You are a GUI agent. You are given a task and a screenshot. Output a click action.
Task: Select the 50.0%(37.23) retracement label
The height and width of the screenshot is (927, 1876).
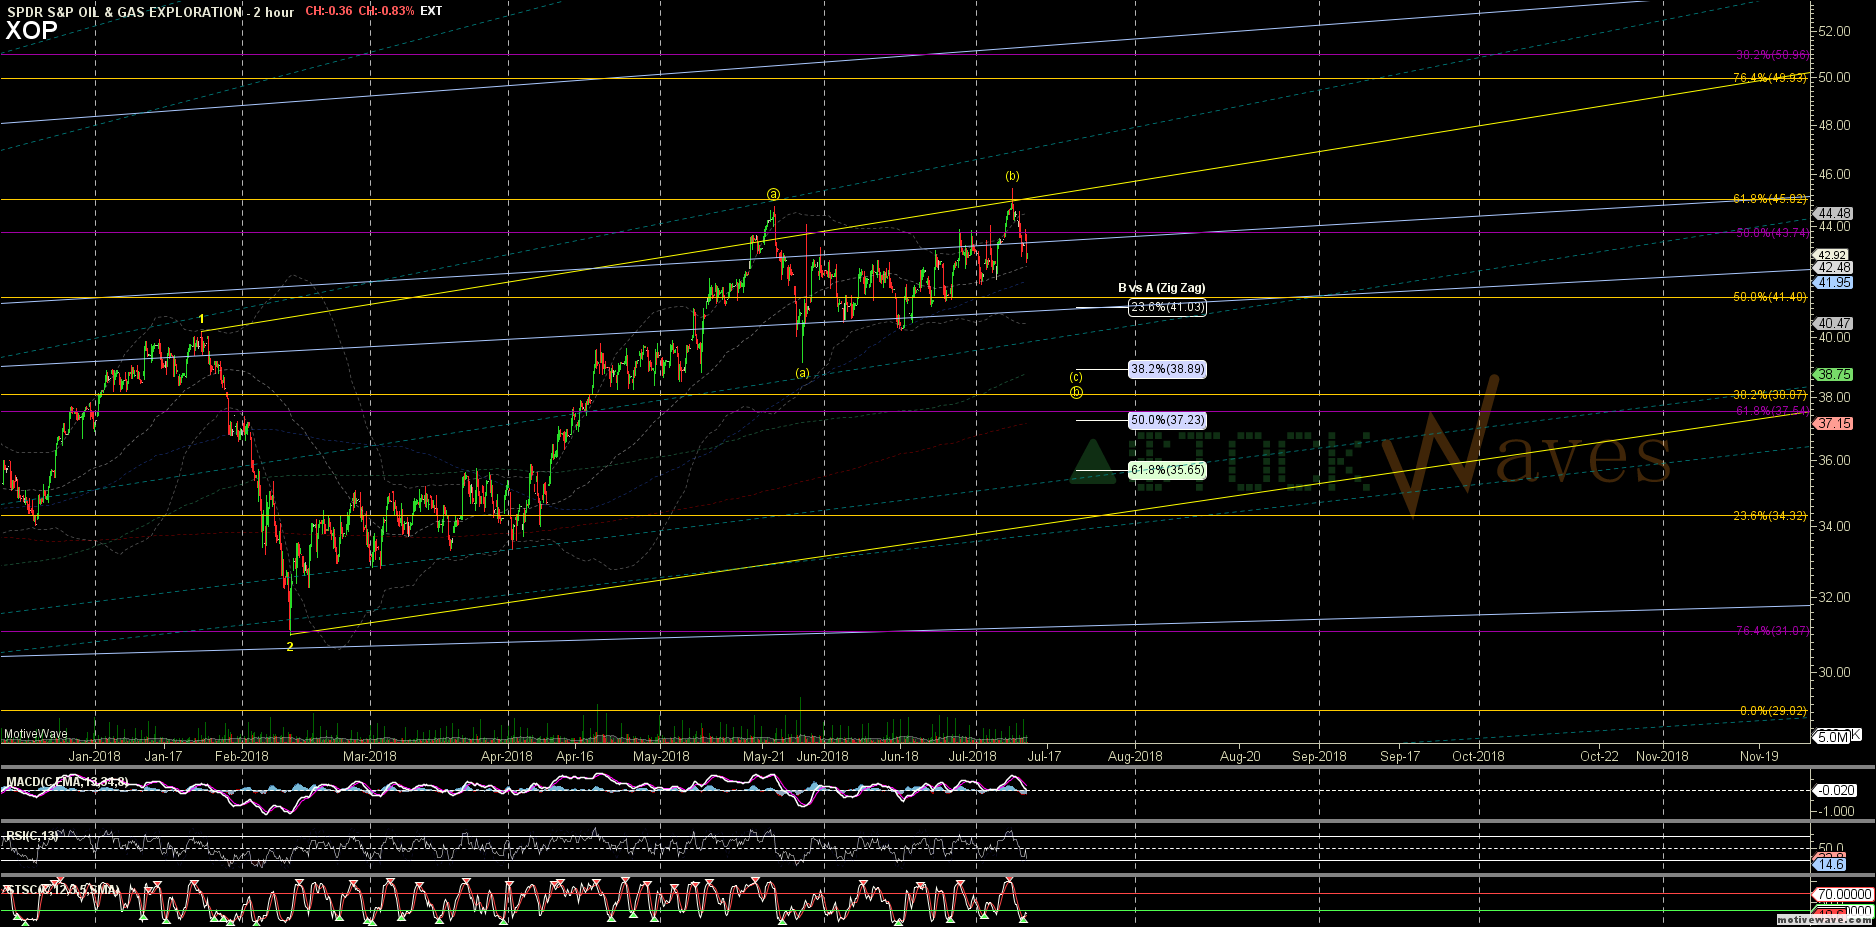(x=1167, y=420)
